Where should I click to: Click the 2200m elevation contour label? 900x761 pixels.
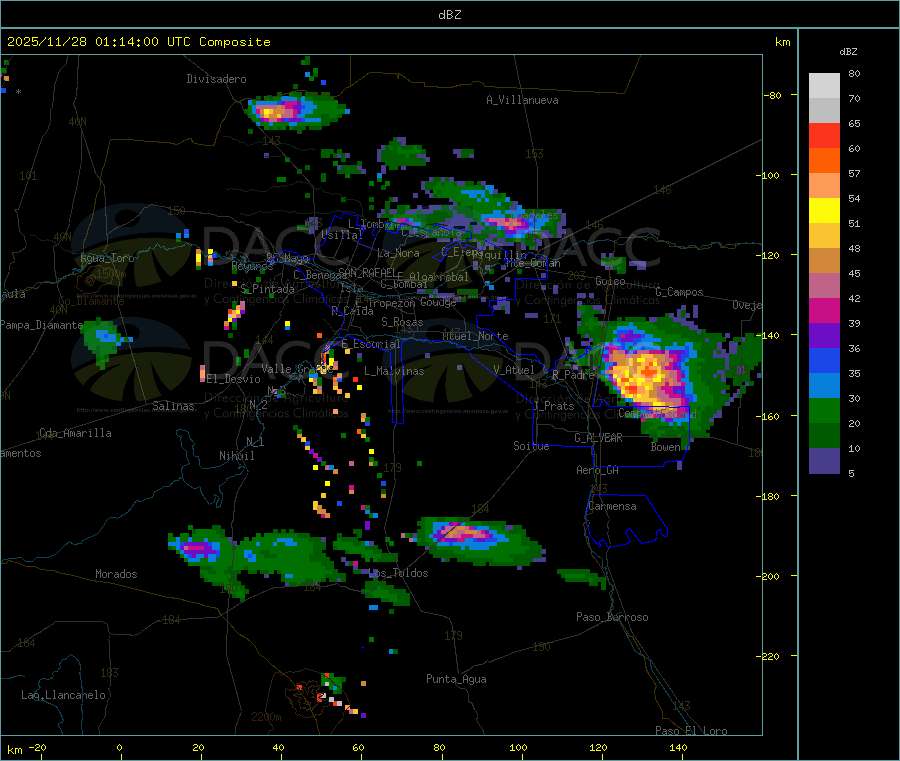266,717
